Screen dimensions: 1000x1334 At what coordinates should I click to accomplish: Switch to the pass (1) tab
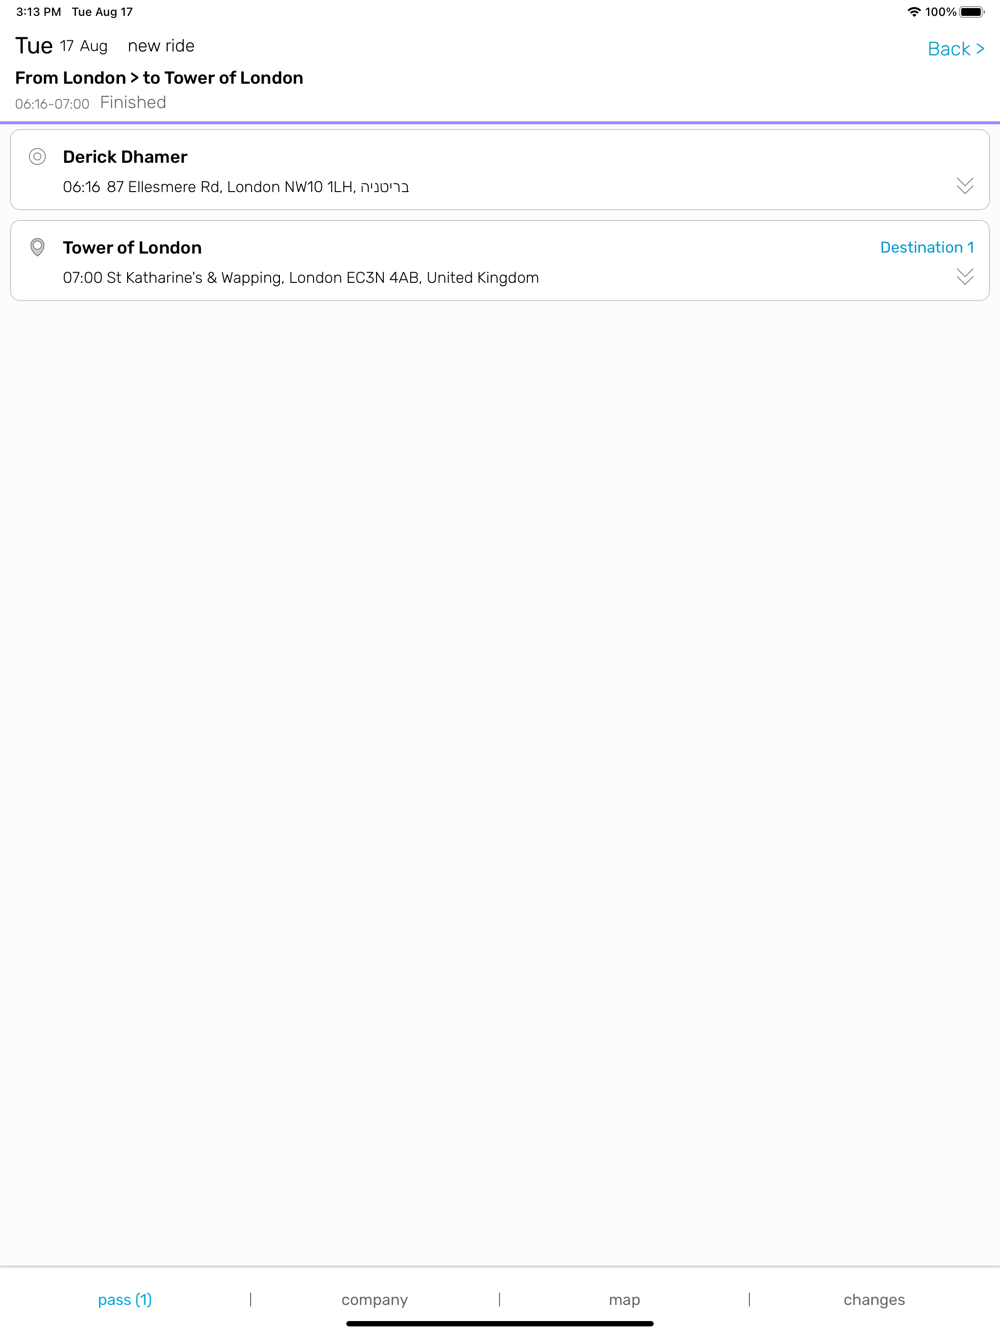pyautogui.click(x=125, y=1299)
